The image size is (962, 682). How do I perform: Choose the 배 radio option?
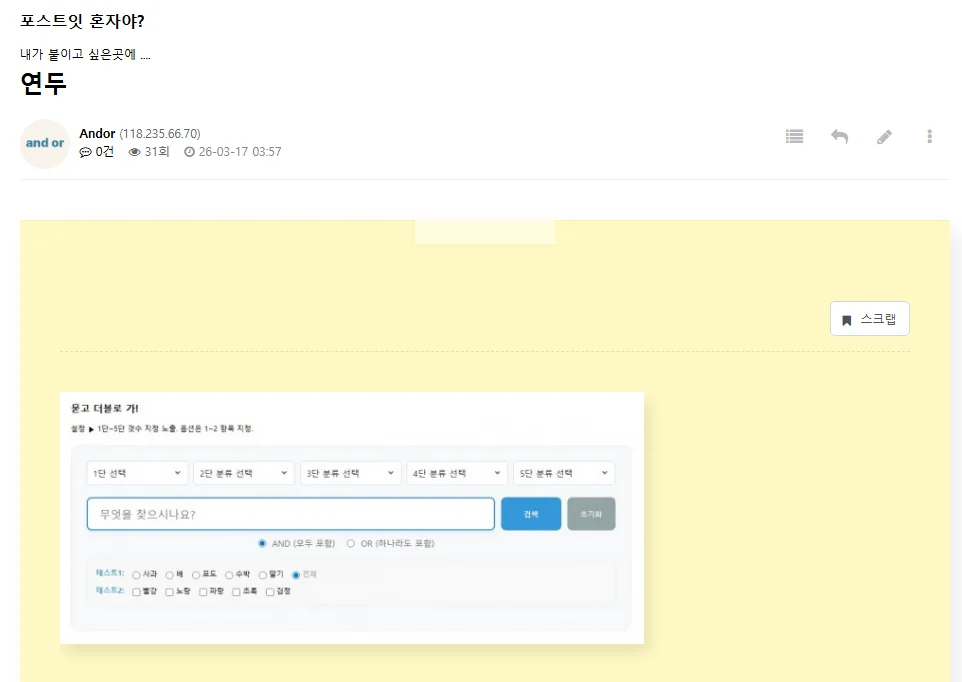(169, 575)
